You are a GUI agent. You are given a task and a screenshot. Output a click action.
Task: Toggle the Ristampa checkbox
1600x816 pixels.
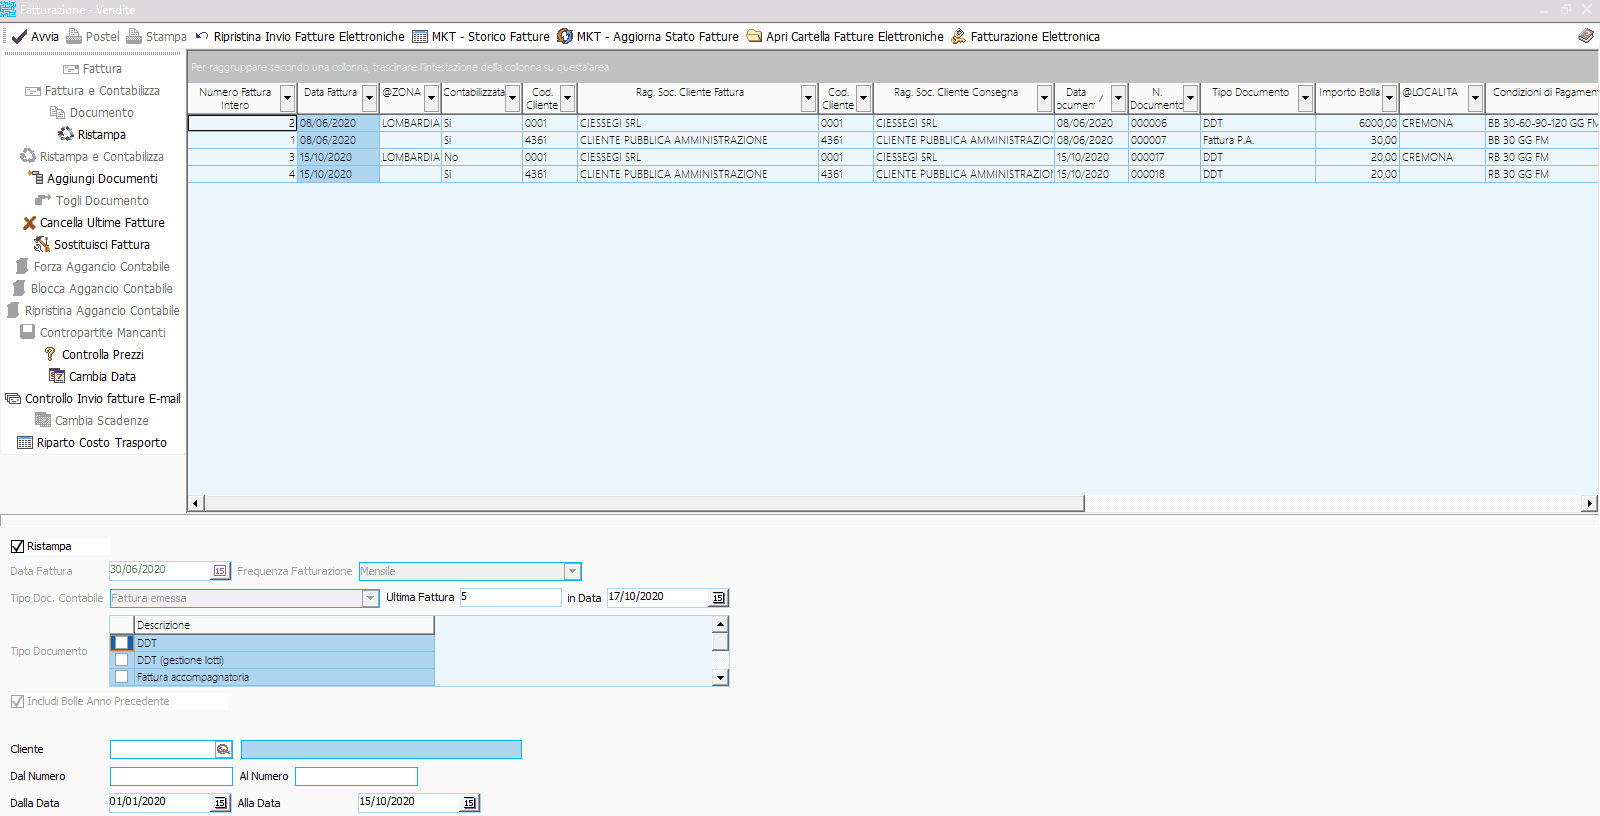[x=17, y=546]
